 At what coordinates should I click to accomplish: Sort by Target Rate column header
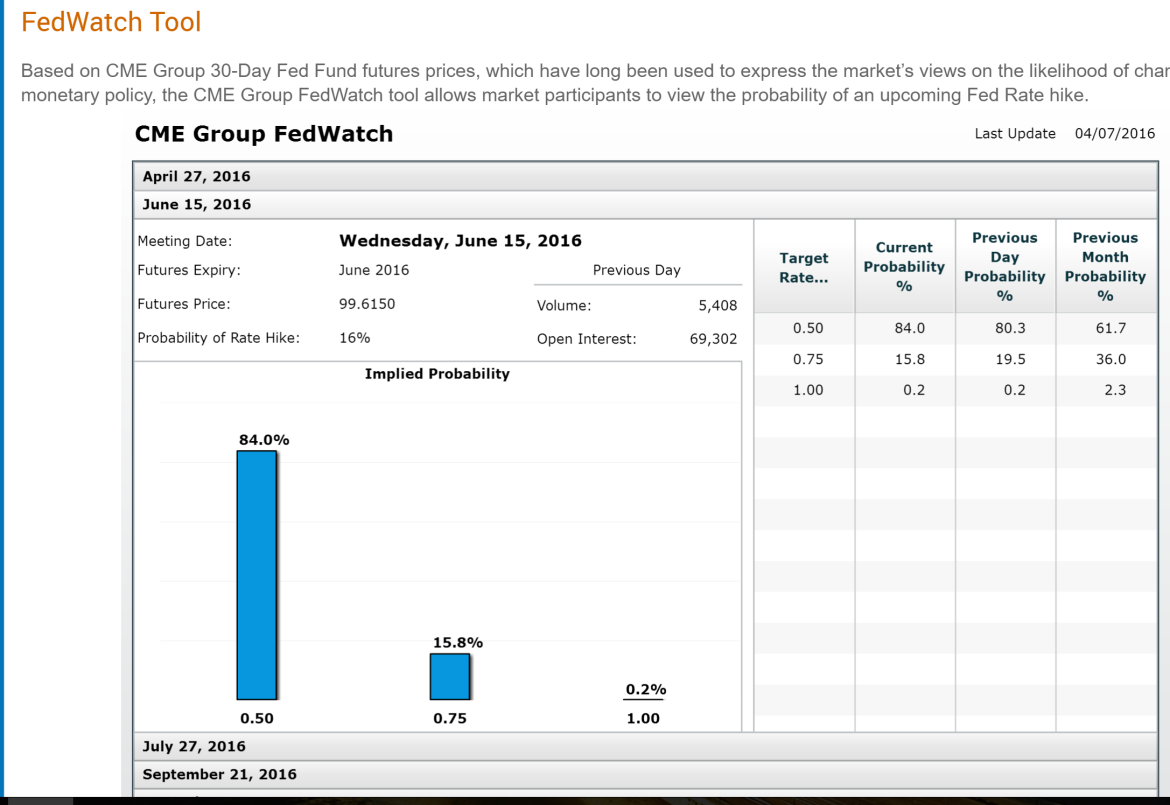pyautogui.click(x=804, y=267)
